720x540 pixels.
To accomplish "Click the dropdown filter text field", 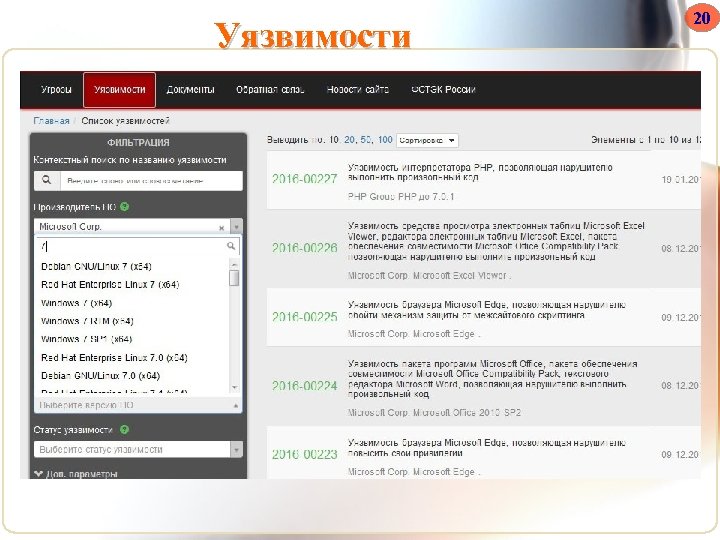I will (x=138, y=246).
